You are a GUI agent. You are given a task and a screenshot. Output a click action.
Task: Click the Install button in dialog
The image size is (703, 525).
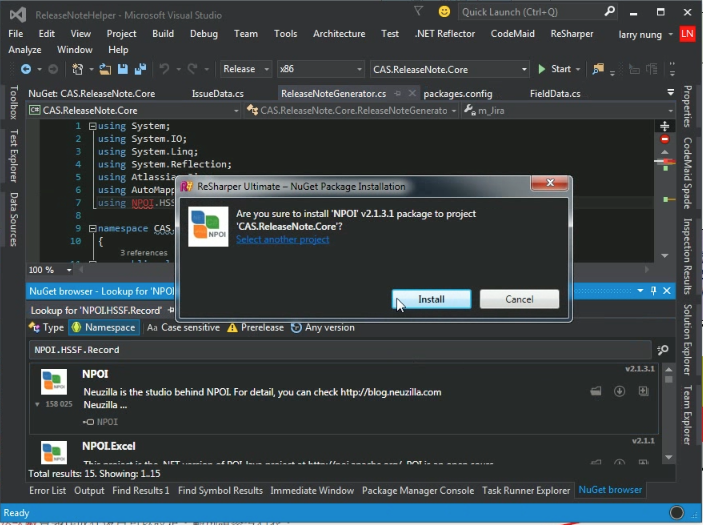(x=431, y=299)
